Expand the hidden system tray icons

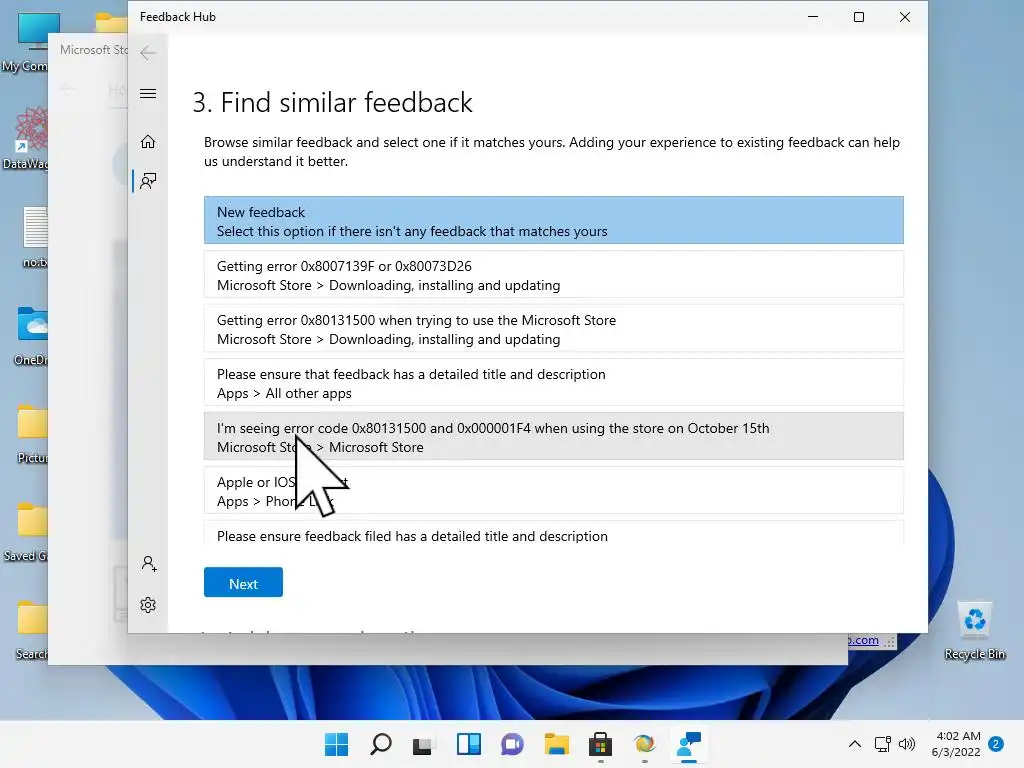854,744
